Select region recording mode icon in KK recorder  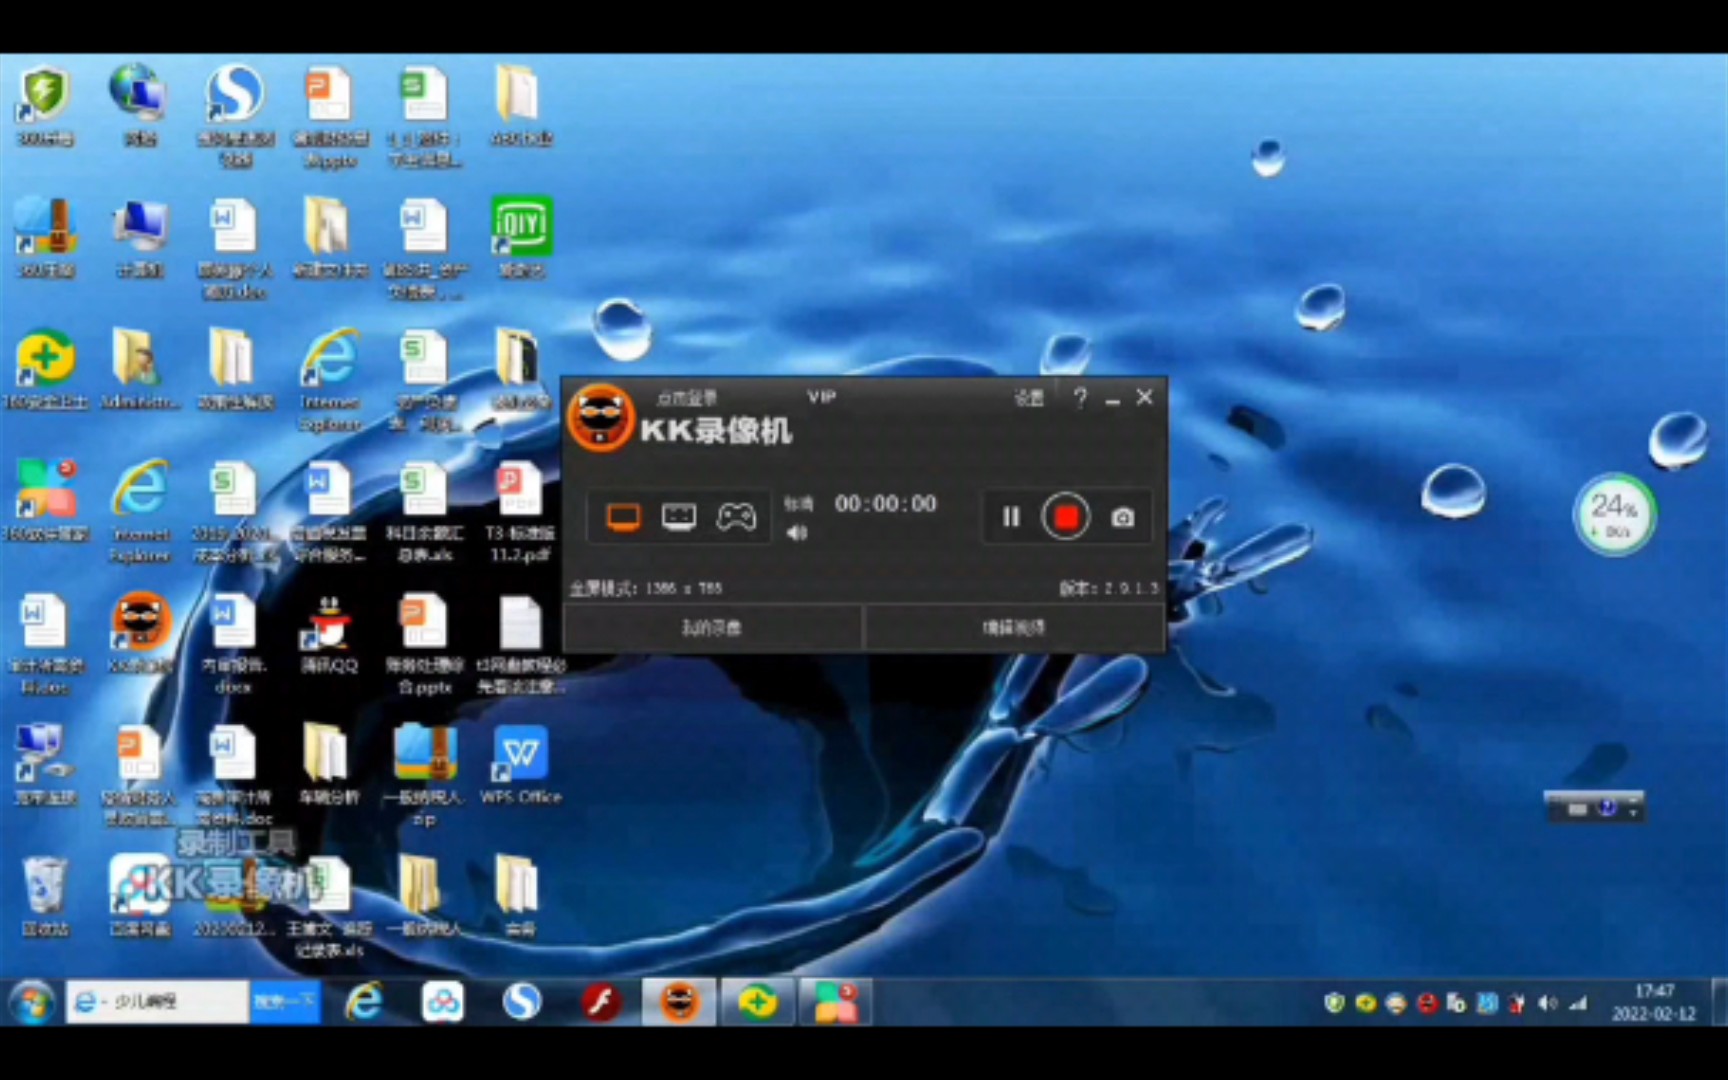679,517
